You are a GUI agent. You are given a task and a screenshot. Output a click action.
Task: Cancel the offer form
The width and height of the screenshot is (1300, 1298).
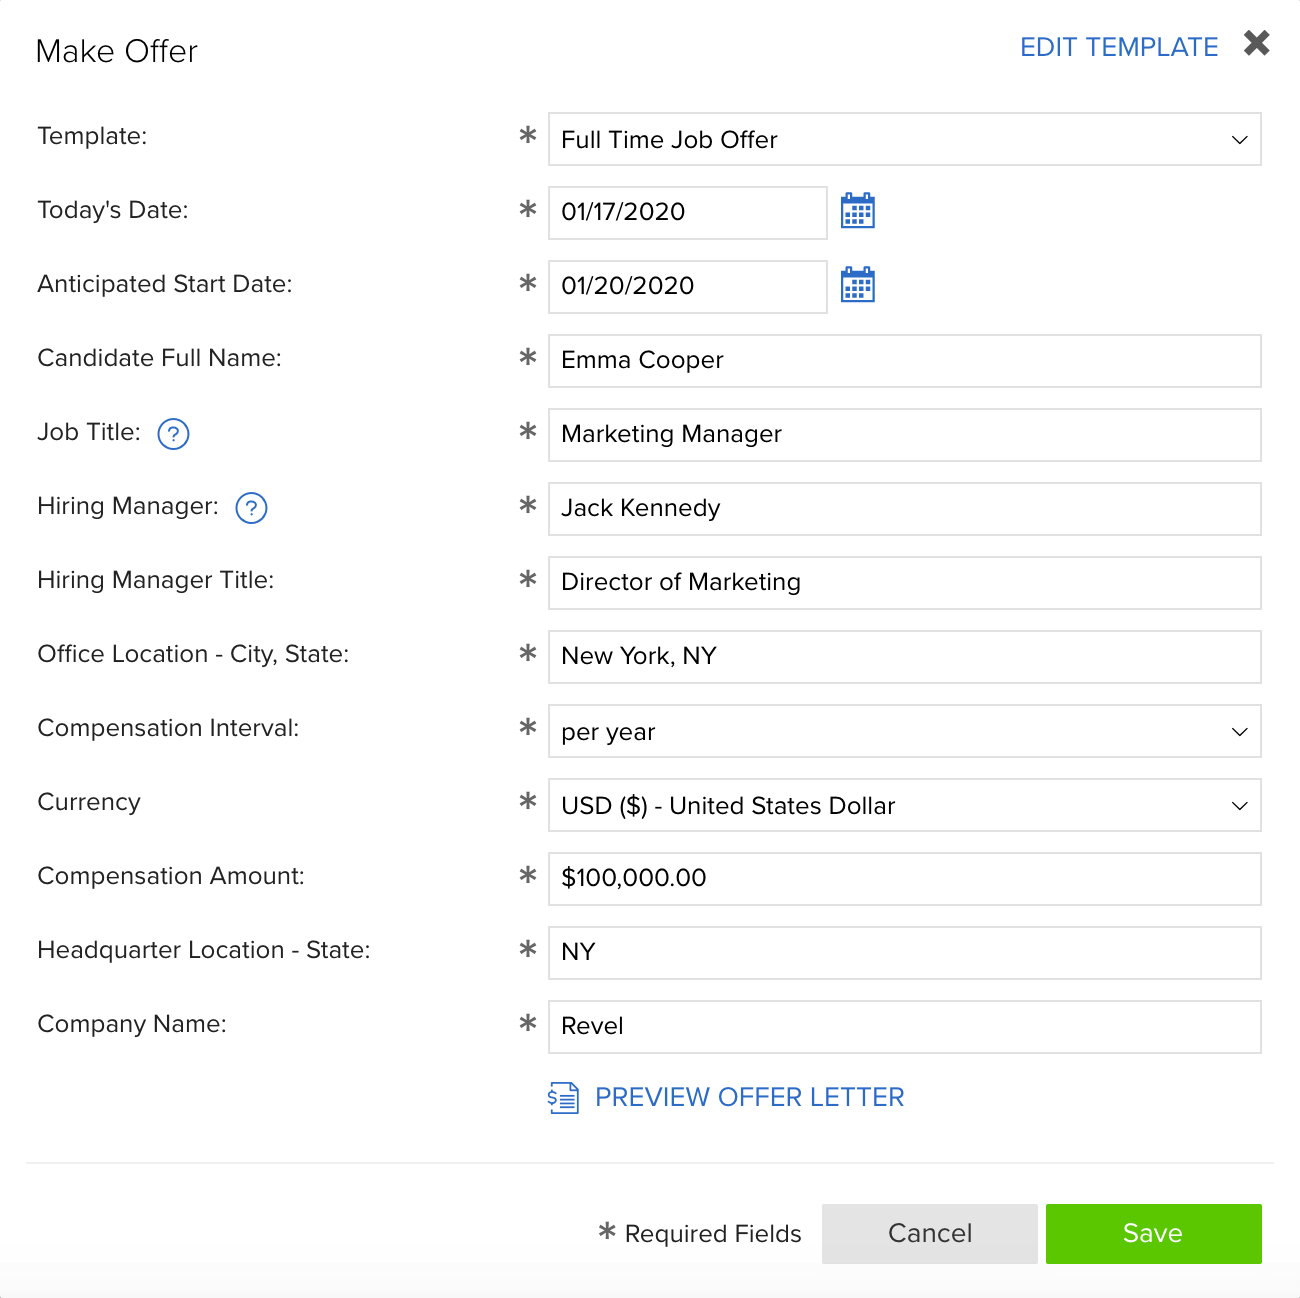pos(930,1233)
